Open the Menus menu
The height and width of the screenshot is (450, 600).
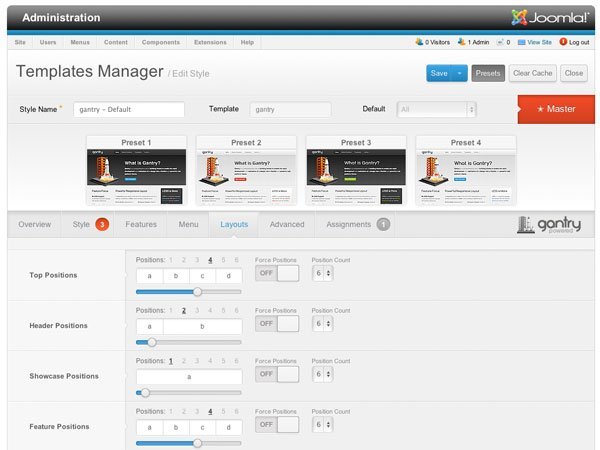(x=80, y=42)
